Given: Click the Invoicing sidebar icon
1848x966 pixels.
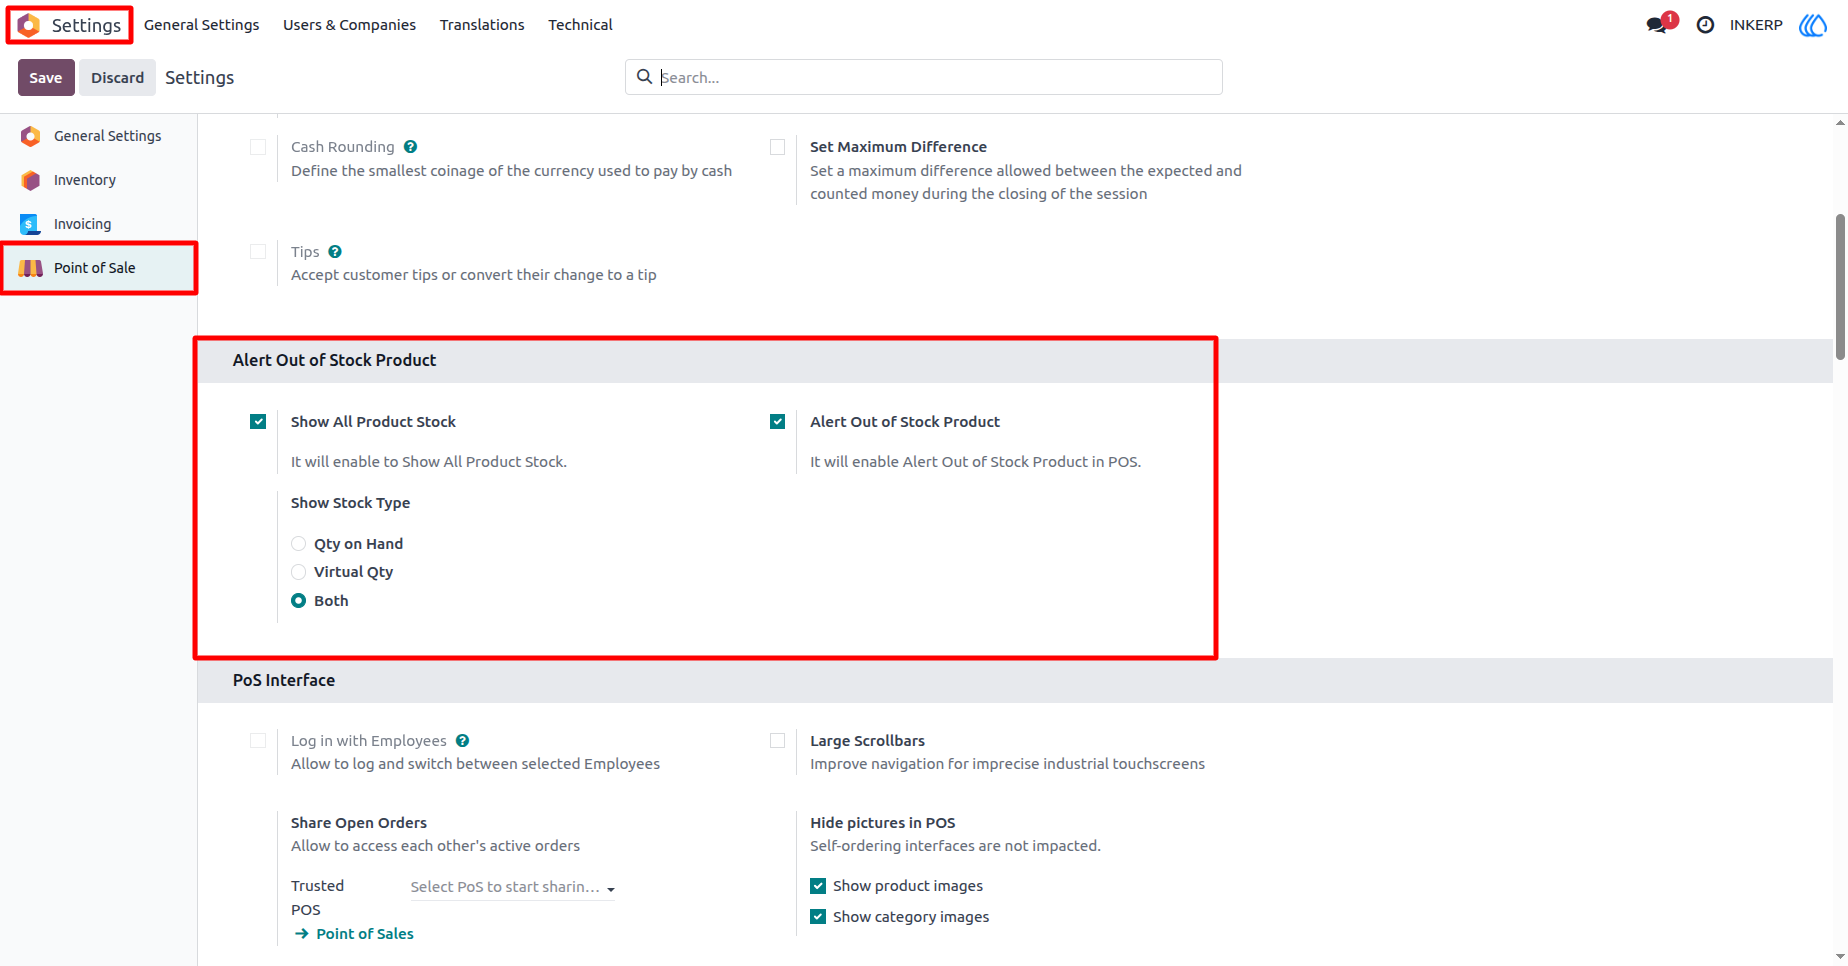Looking at the screenshot, I should click(x=31, y=224).
